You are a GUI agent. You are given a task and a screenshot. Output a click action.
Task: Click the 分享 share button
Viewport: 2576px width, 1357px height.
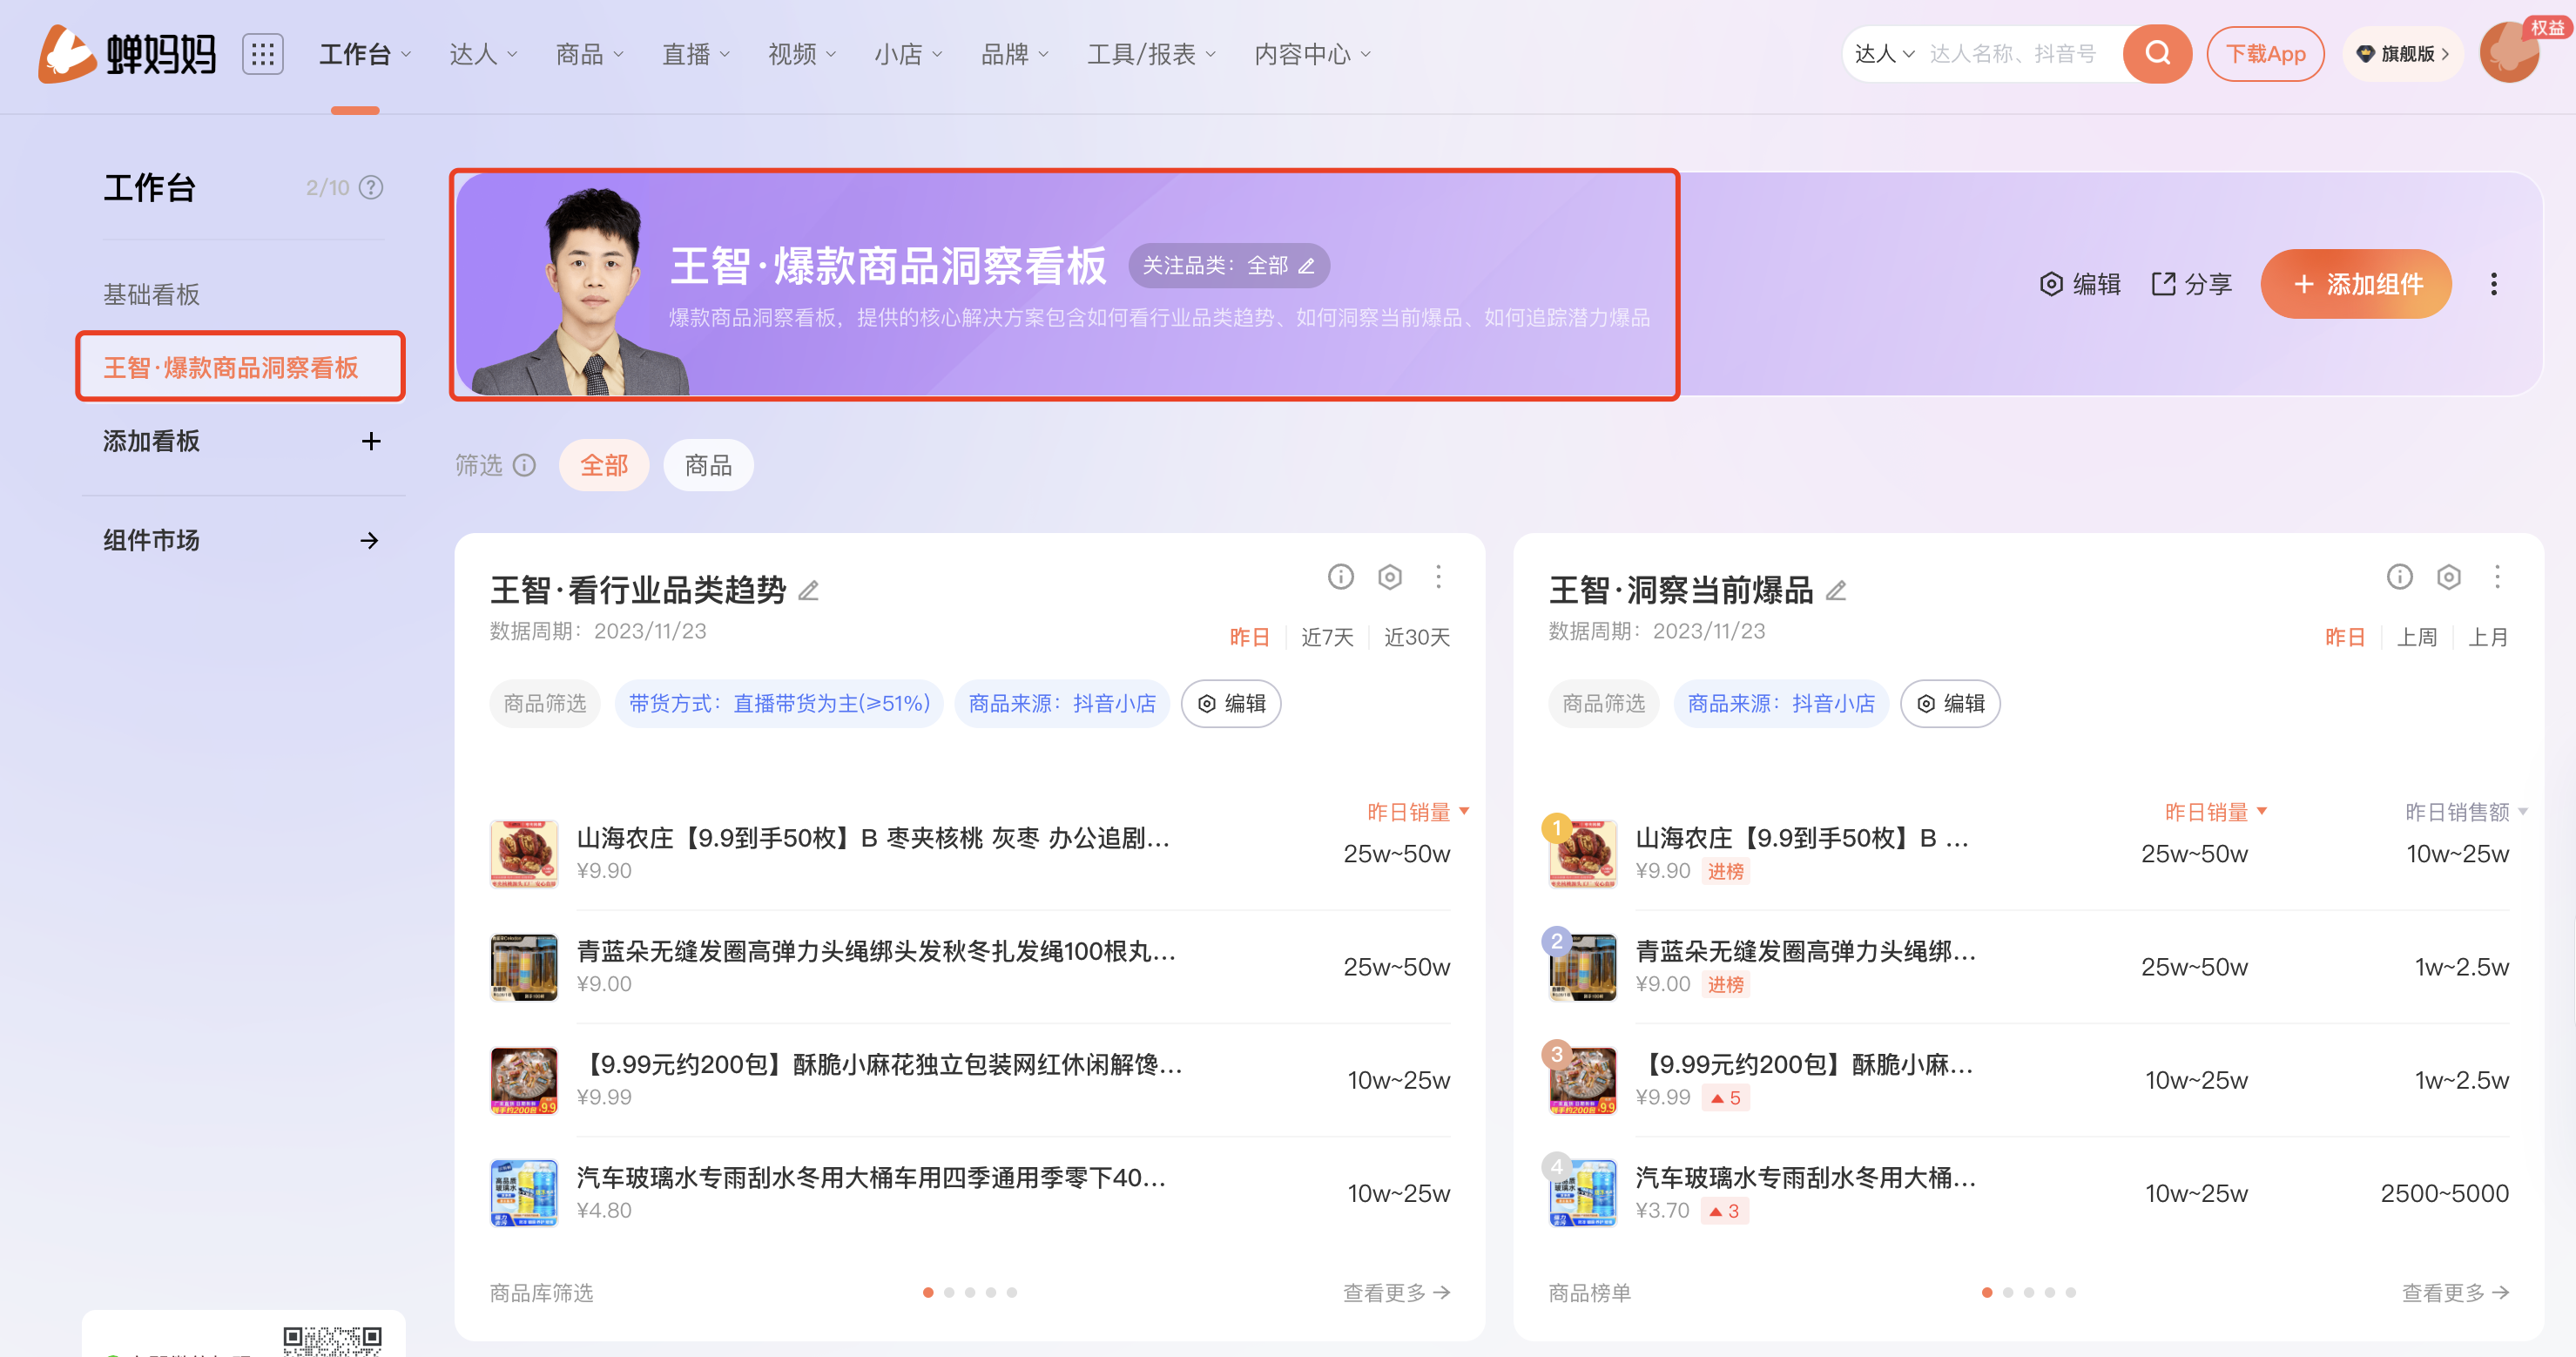pyautogui.click(x=2191, y=284)
